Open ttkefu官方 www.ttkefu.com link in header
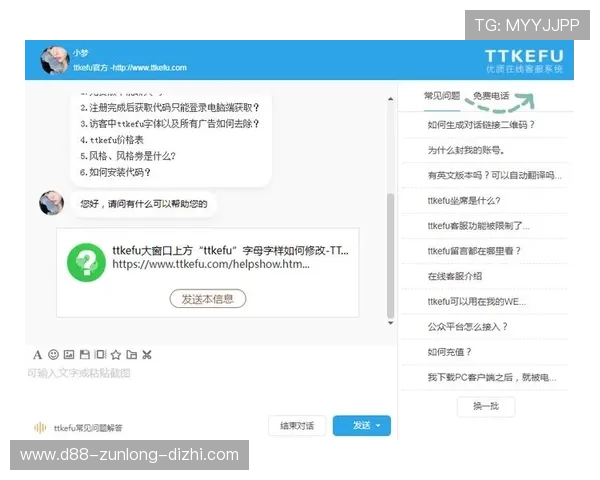The image size is (600, 480). [x=130, y=68]
